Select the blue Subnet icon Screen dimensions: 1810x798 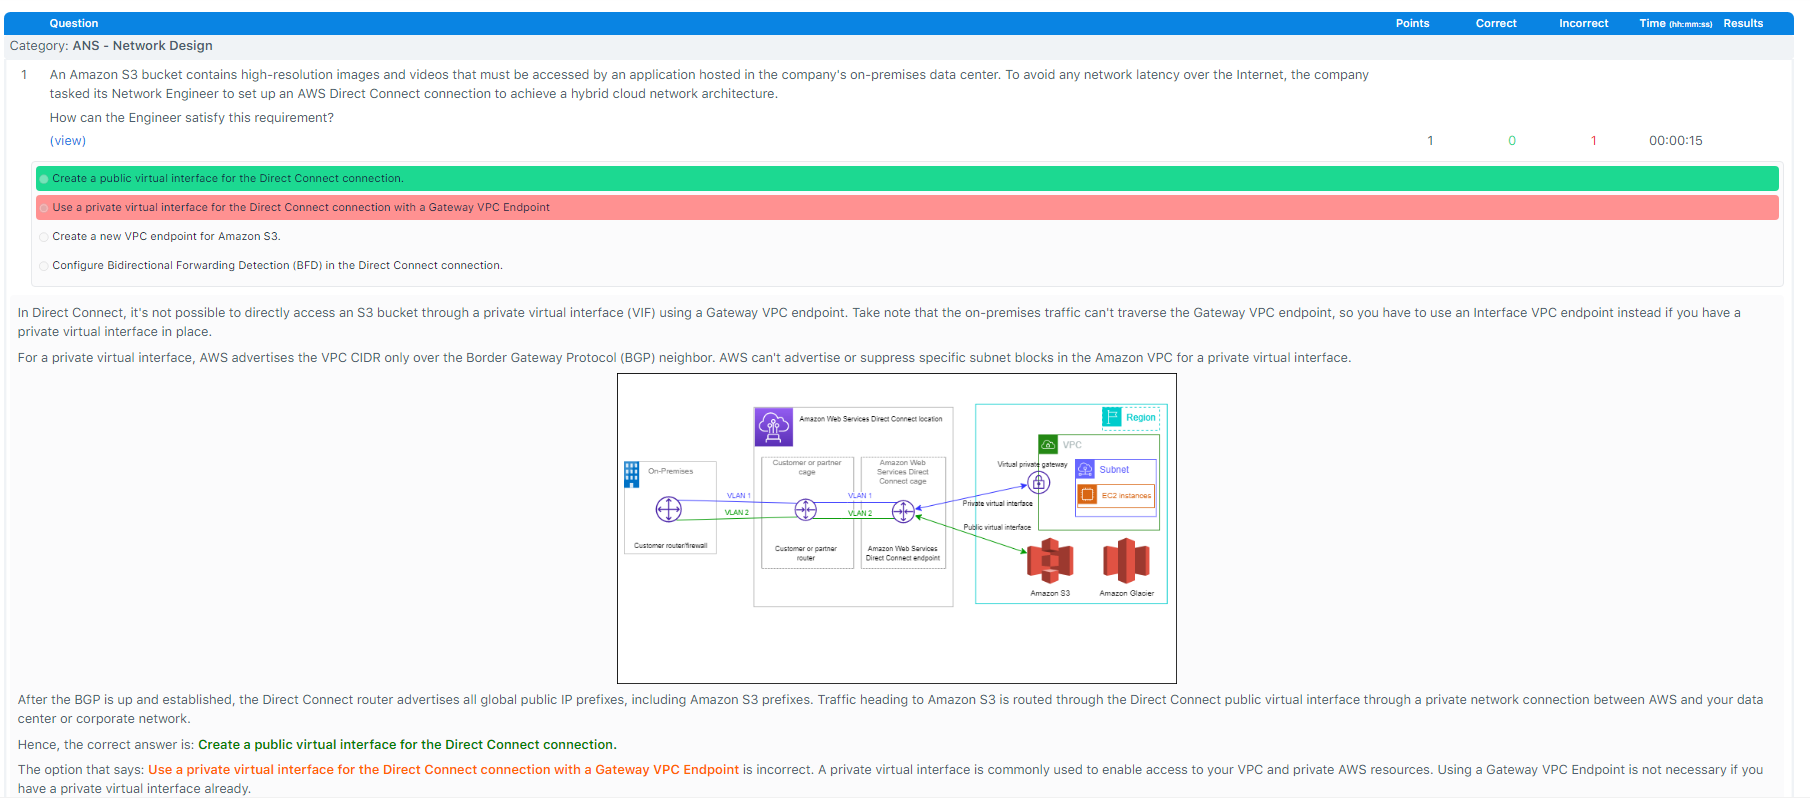point(1085,469)
